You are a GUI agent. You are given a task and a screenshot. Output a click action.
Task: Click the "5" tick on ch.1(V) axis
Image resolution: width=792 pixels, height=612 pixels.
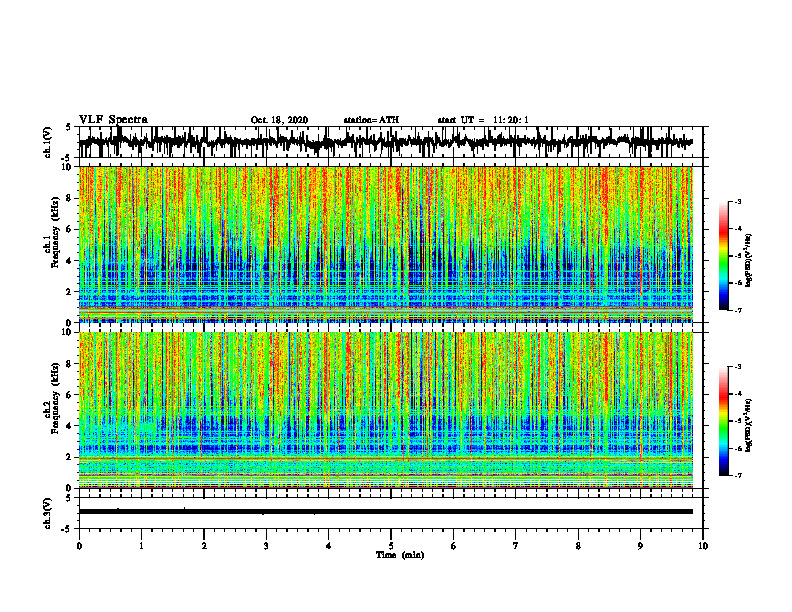[x=68, y=128]
